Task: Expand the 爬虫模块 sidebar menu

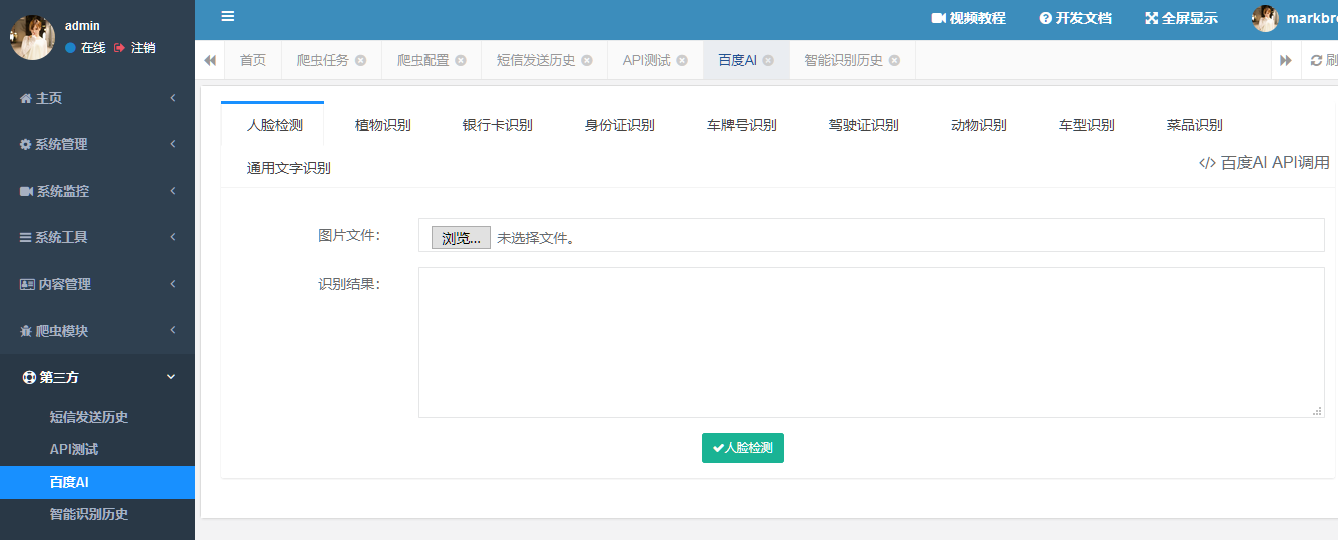Action: 97,331
